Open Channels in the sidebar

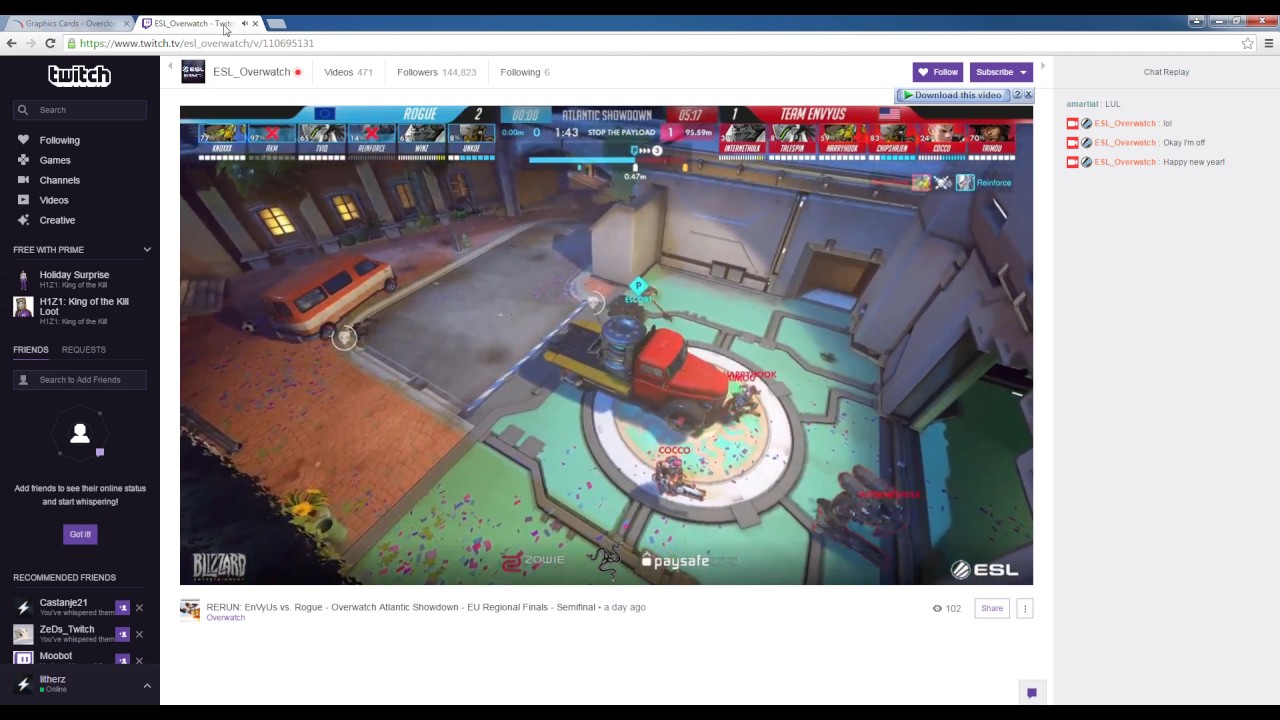[59, 180]
